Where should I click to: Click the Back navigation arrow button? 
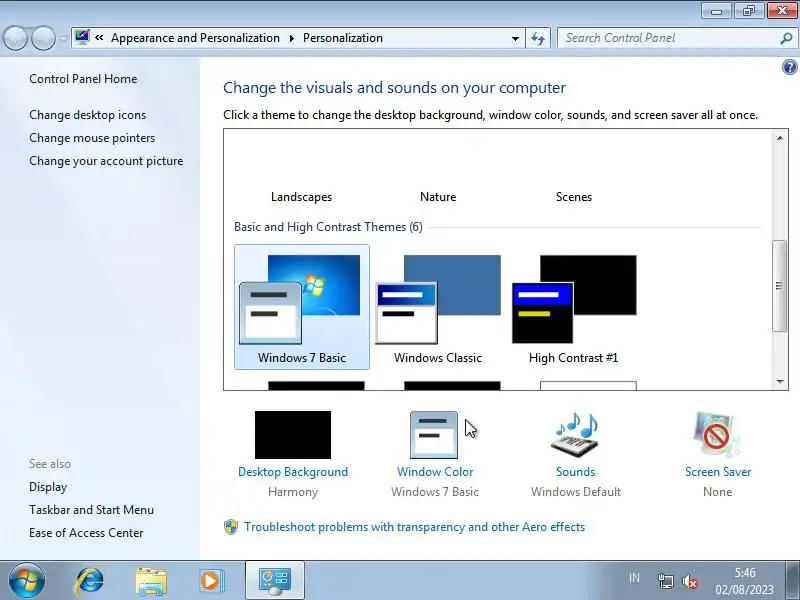(15, 38)
